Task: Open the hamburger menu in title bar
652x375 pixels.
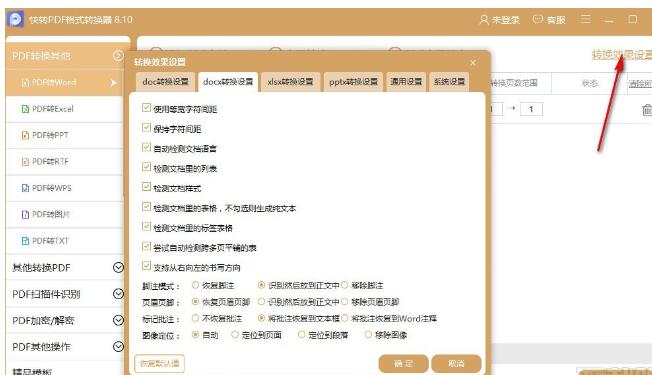Action: coord(585,19)
